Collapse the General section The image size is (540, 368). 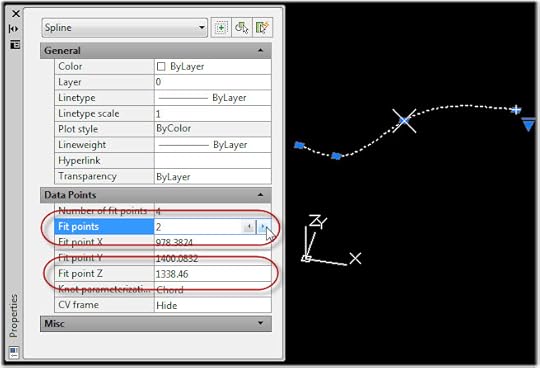tap(260, 51)
